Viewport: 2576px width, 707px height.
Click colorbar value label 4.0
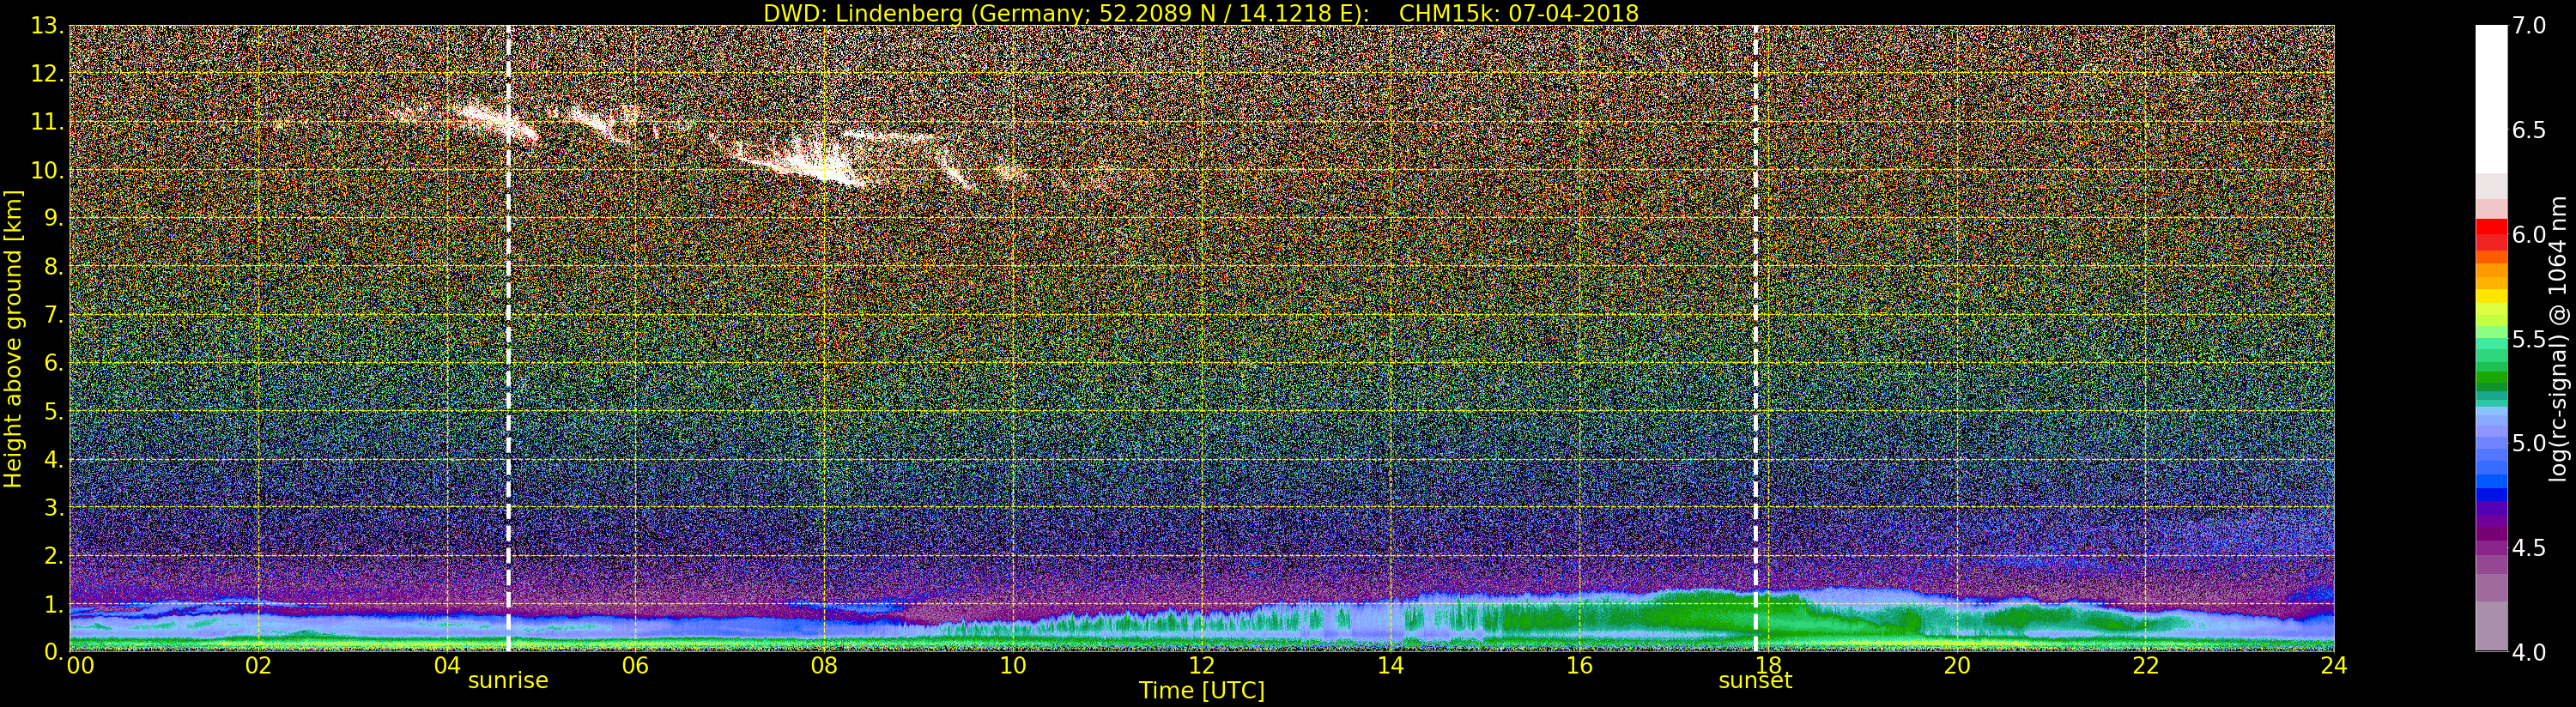click(2528, 652)
